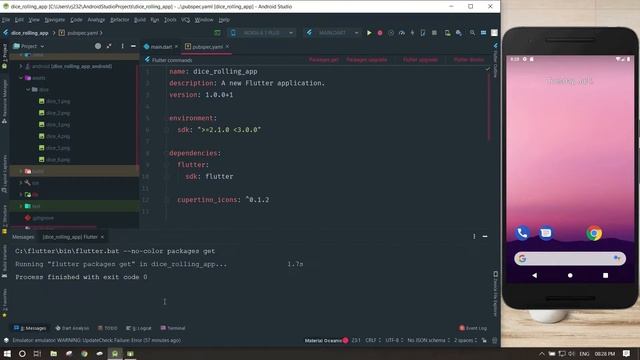The height and width of the screenshot is (360, 640).
Task: Open File Explorer from the taskbar
Action: [x=53, y=353]
